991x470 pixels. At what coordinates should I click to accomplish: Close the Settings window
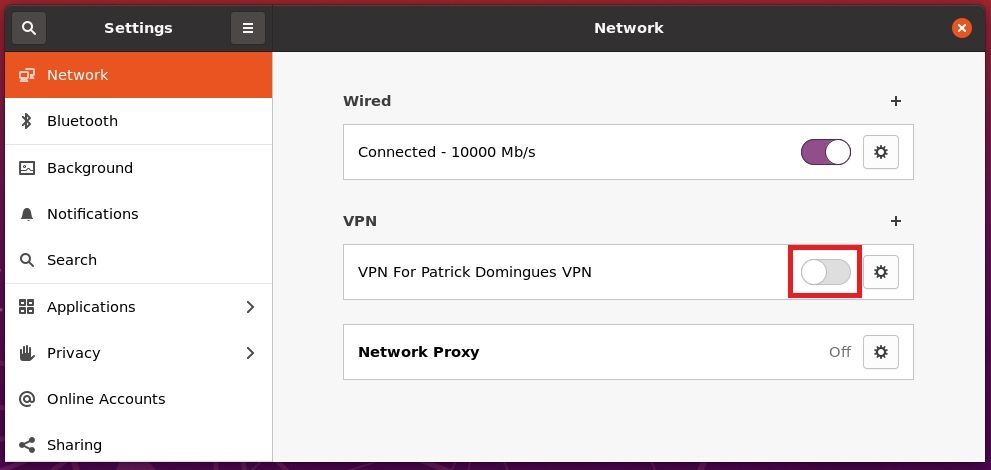click(961, 28)
